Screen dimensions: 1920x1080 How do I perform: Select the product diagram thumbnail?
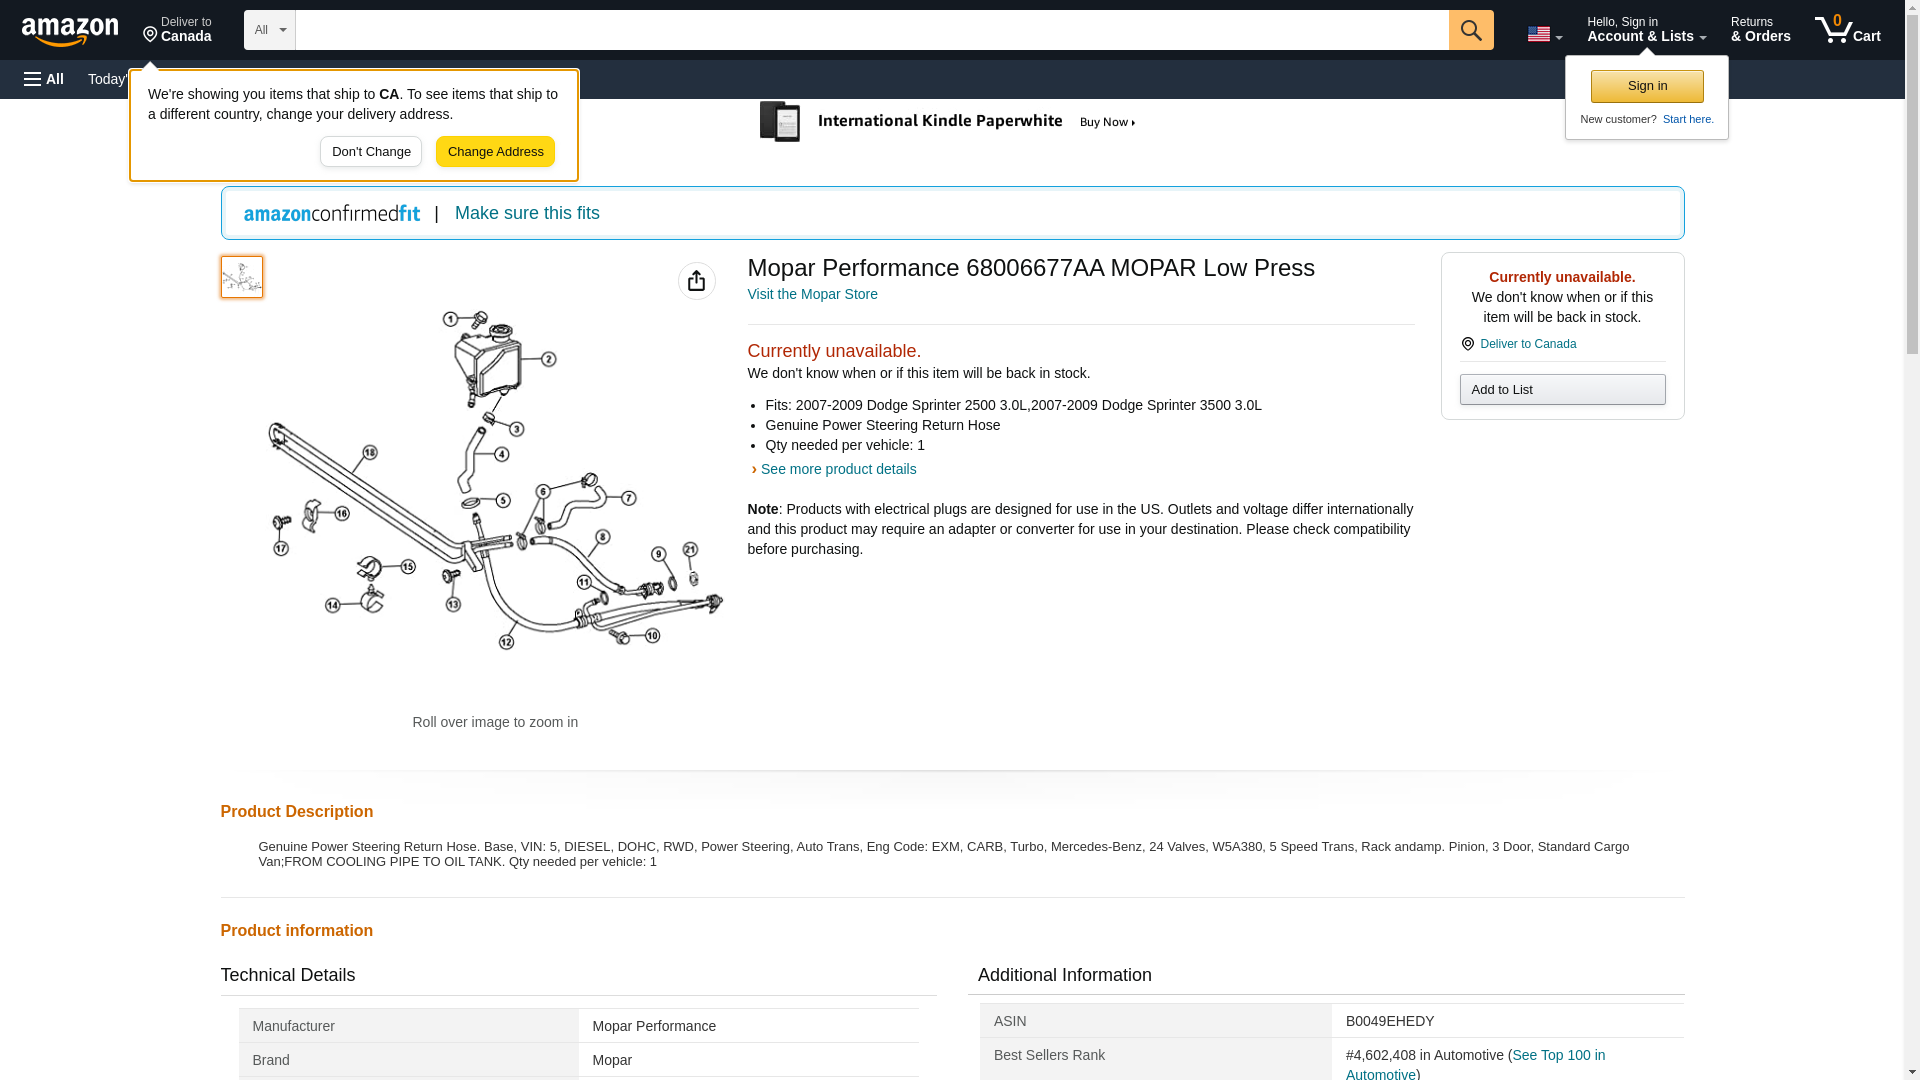[x=242, y=277]
